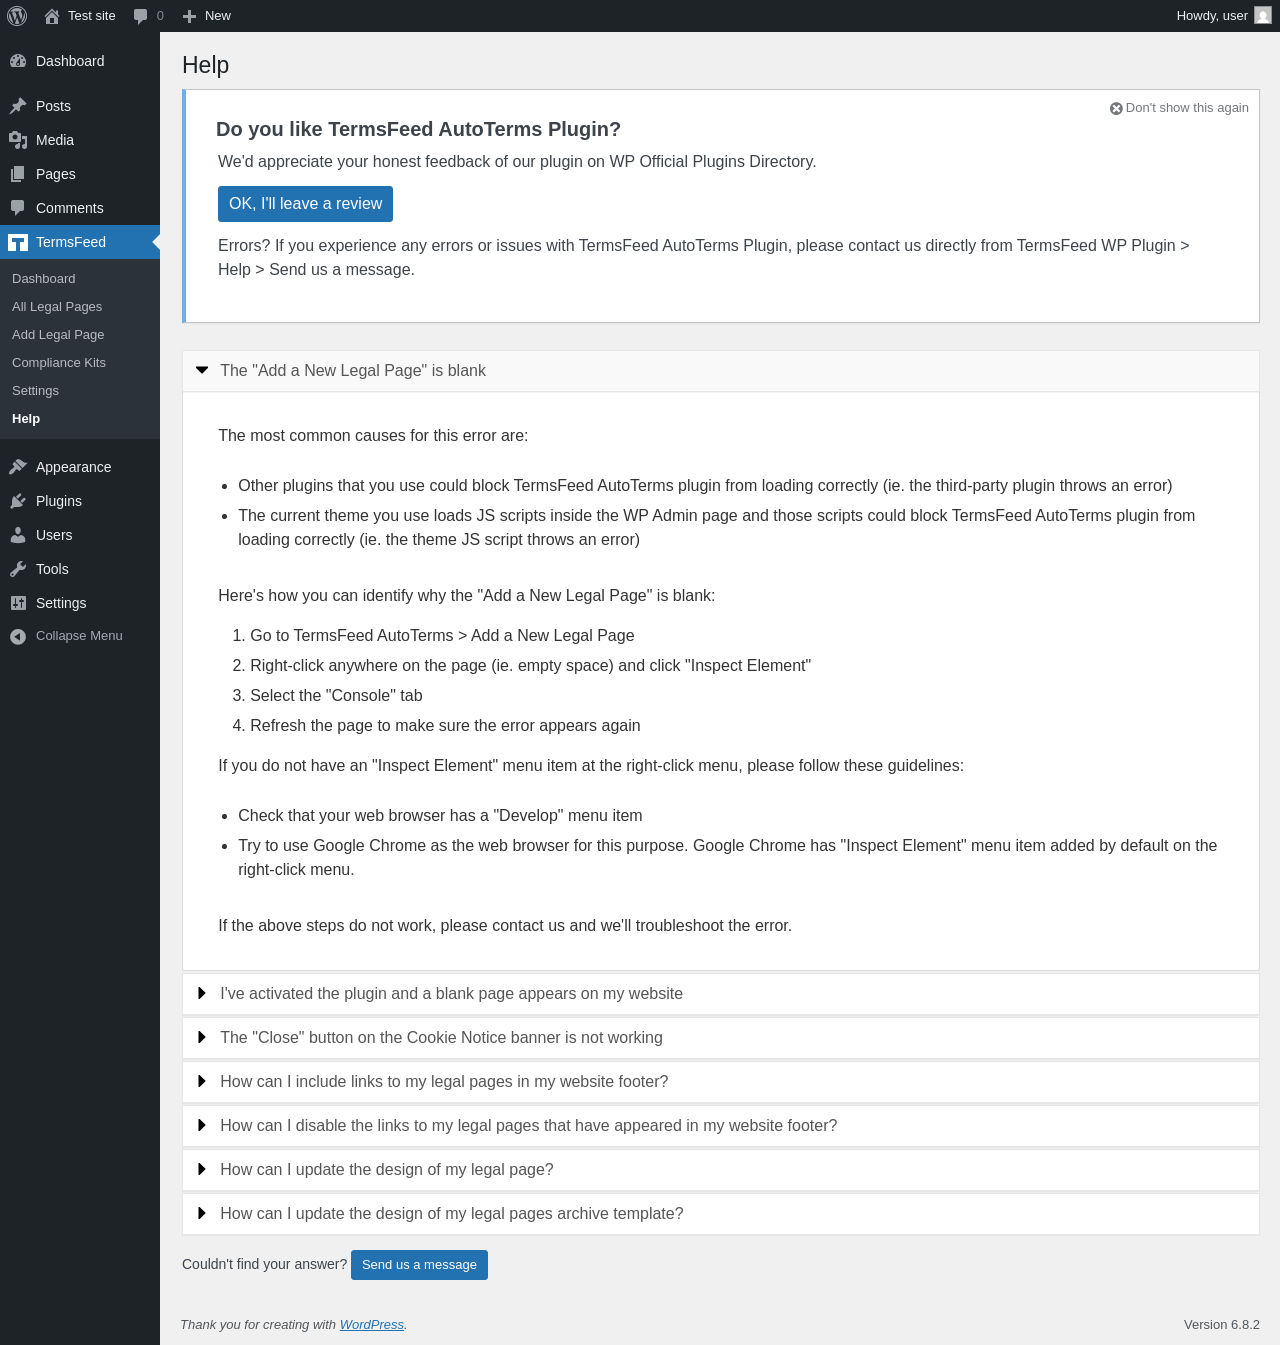Click the Pages icon in sidebar
This screenshot has height=1345, width=1280.
click(18, 174)
